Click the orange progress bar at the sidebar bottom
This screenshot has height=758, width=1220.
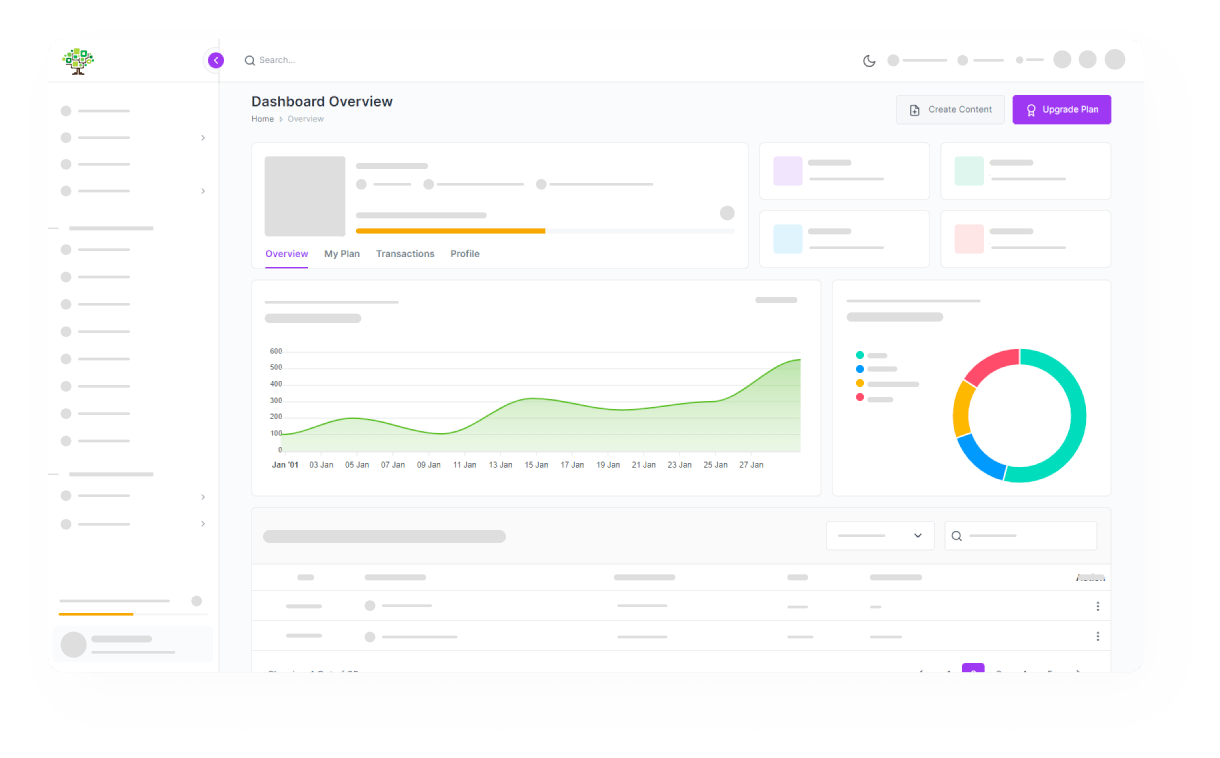[x=96, y=614]
